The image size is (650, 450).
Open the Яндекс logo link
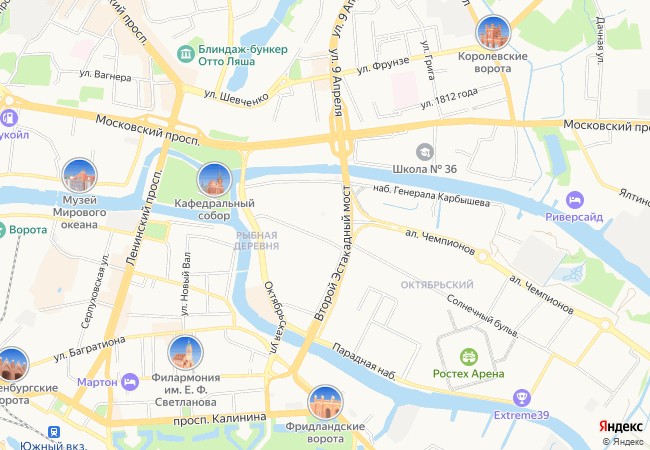pos(621,426)
